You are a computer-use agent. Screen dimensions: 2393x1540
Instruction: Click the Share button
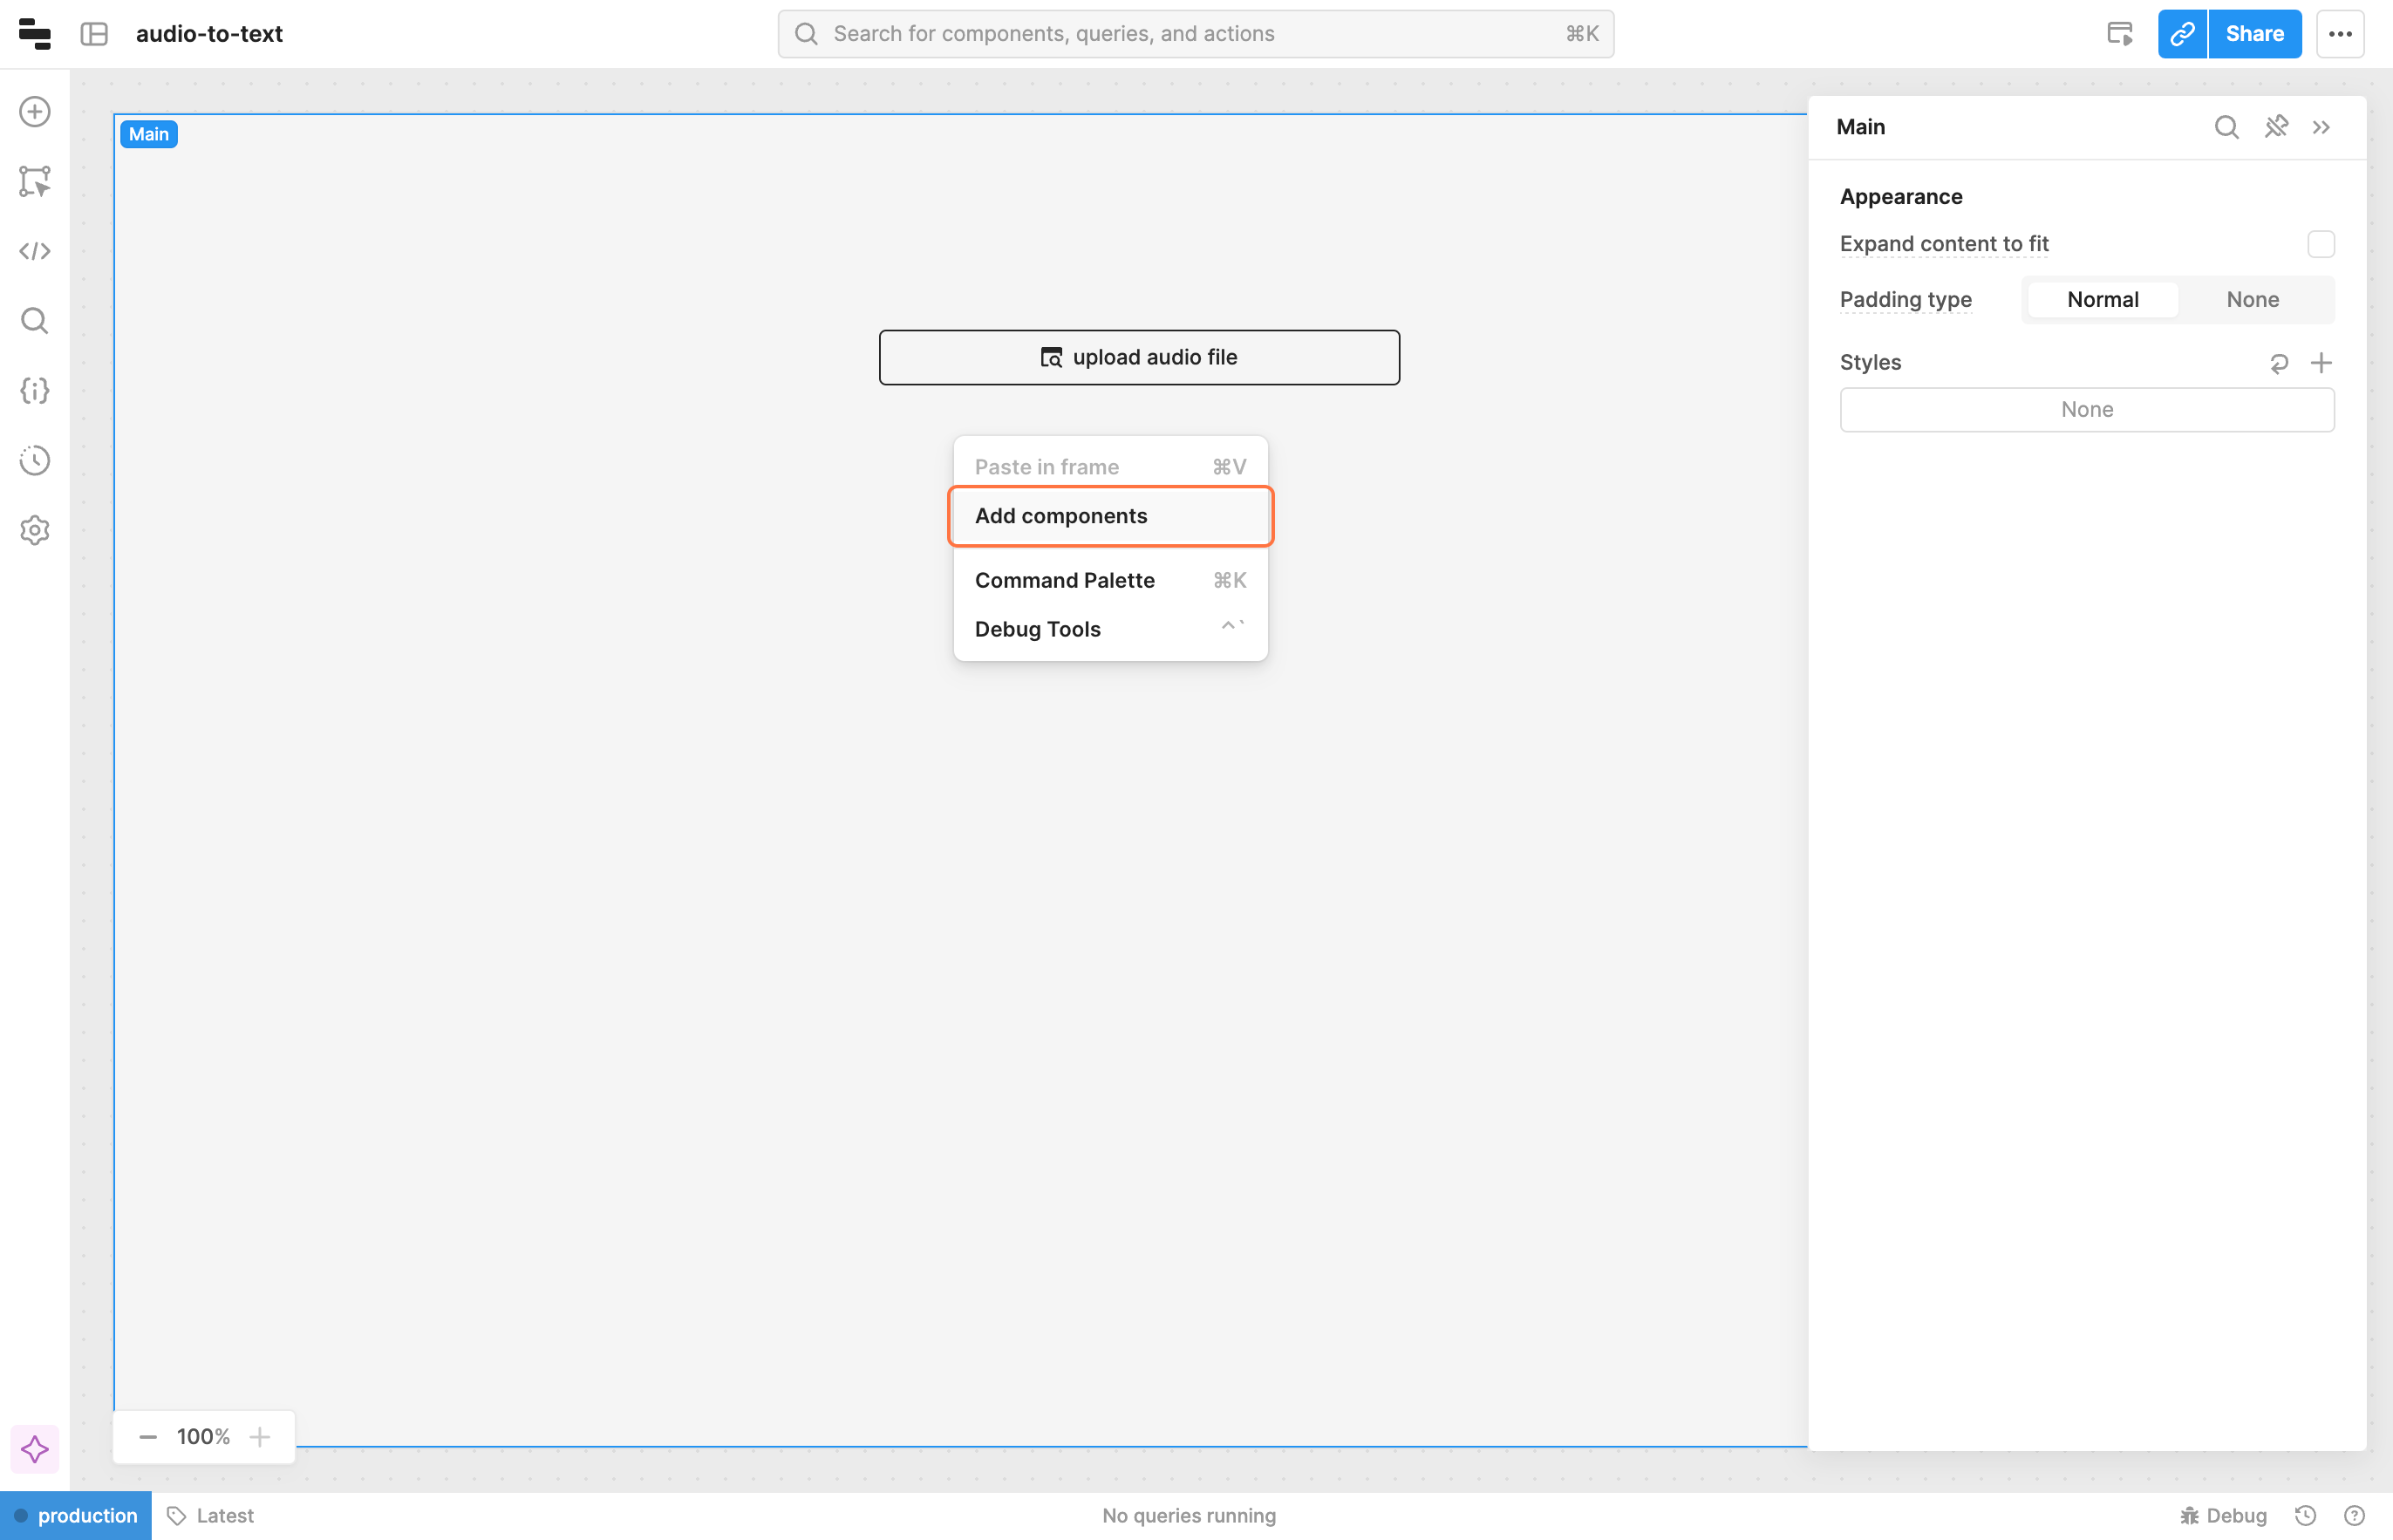coord(2254,34)
